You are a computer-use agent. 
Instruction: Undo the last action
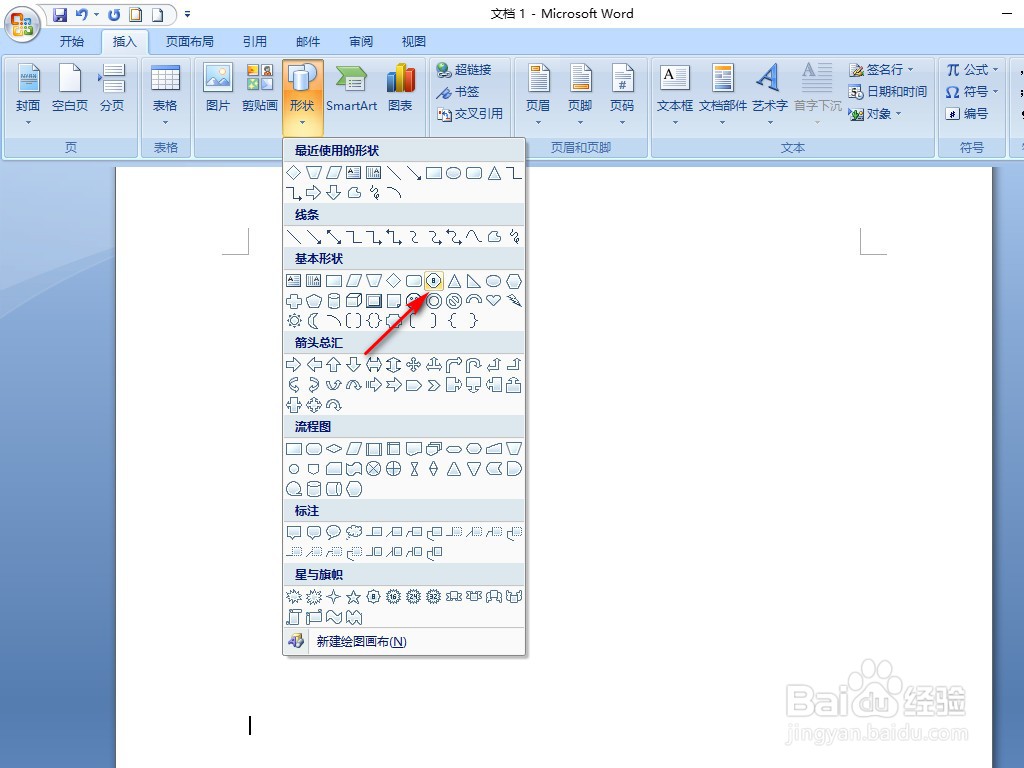click(81, 14)
